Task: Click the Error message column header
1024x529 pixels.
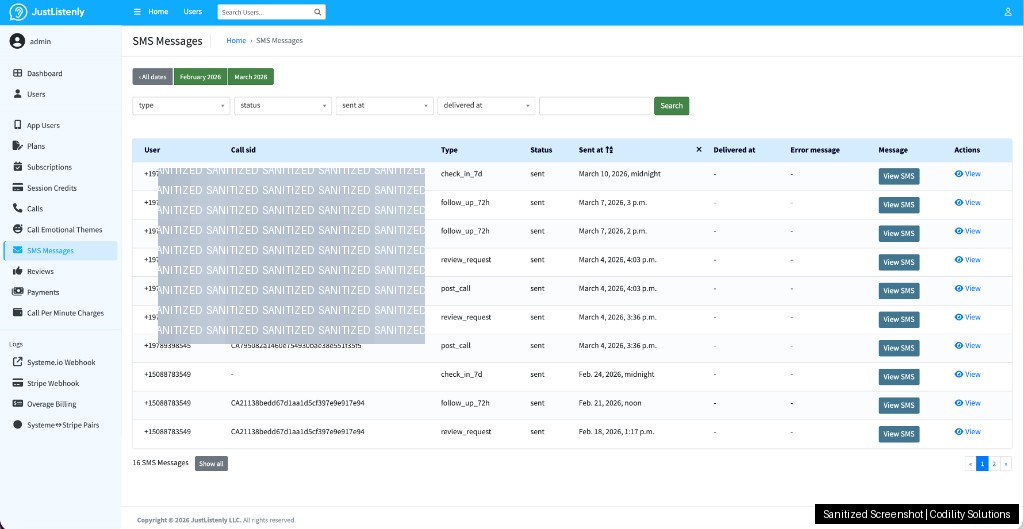Action: pos(815,150)
